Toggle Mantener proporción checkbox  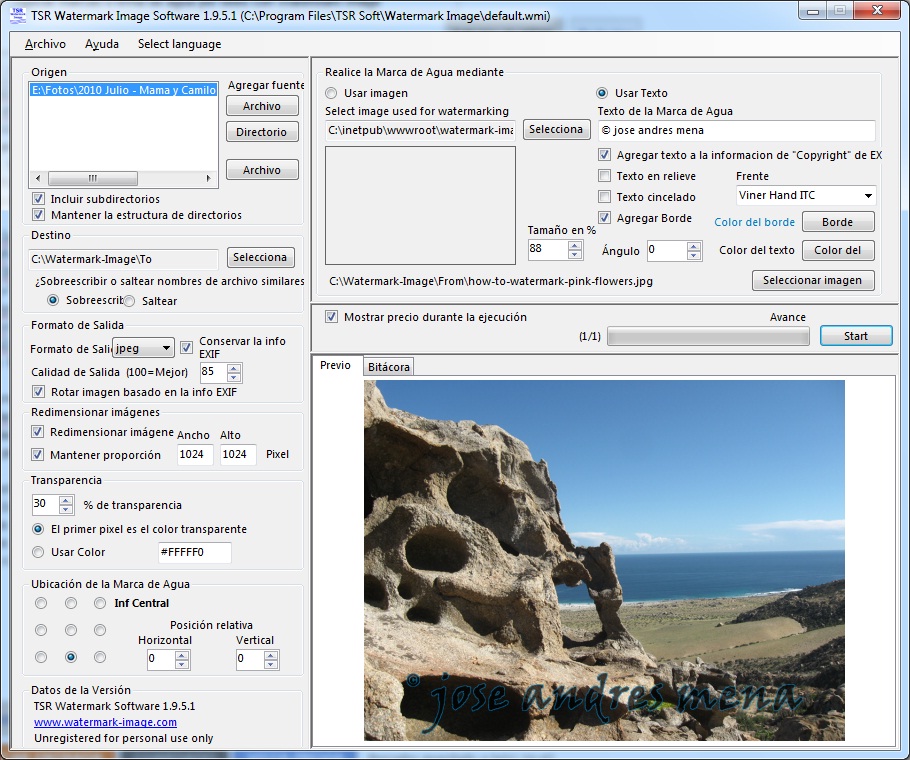[38, 454]
